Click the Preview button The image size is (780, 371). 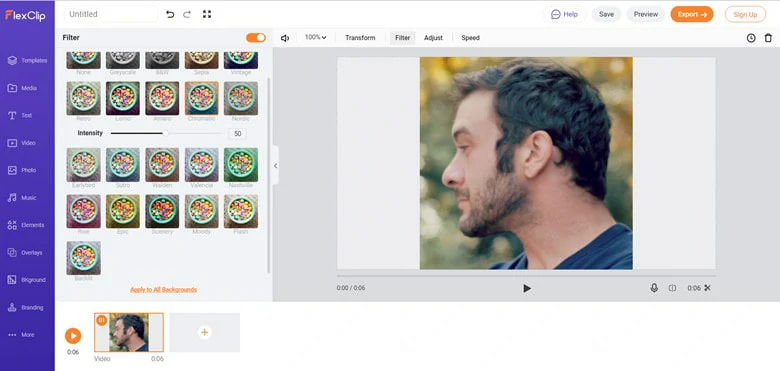click(646, 14)
